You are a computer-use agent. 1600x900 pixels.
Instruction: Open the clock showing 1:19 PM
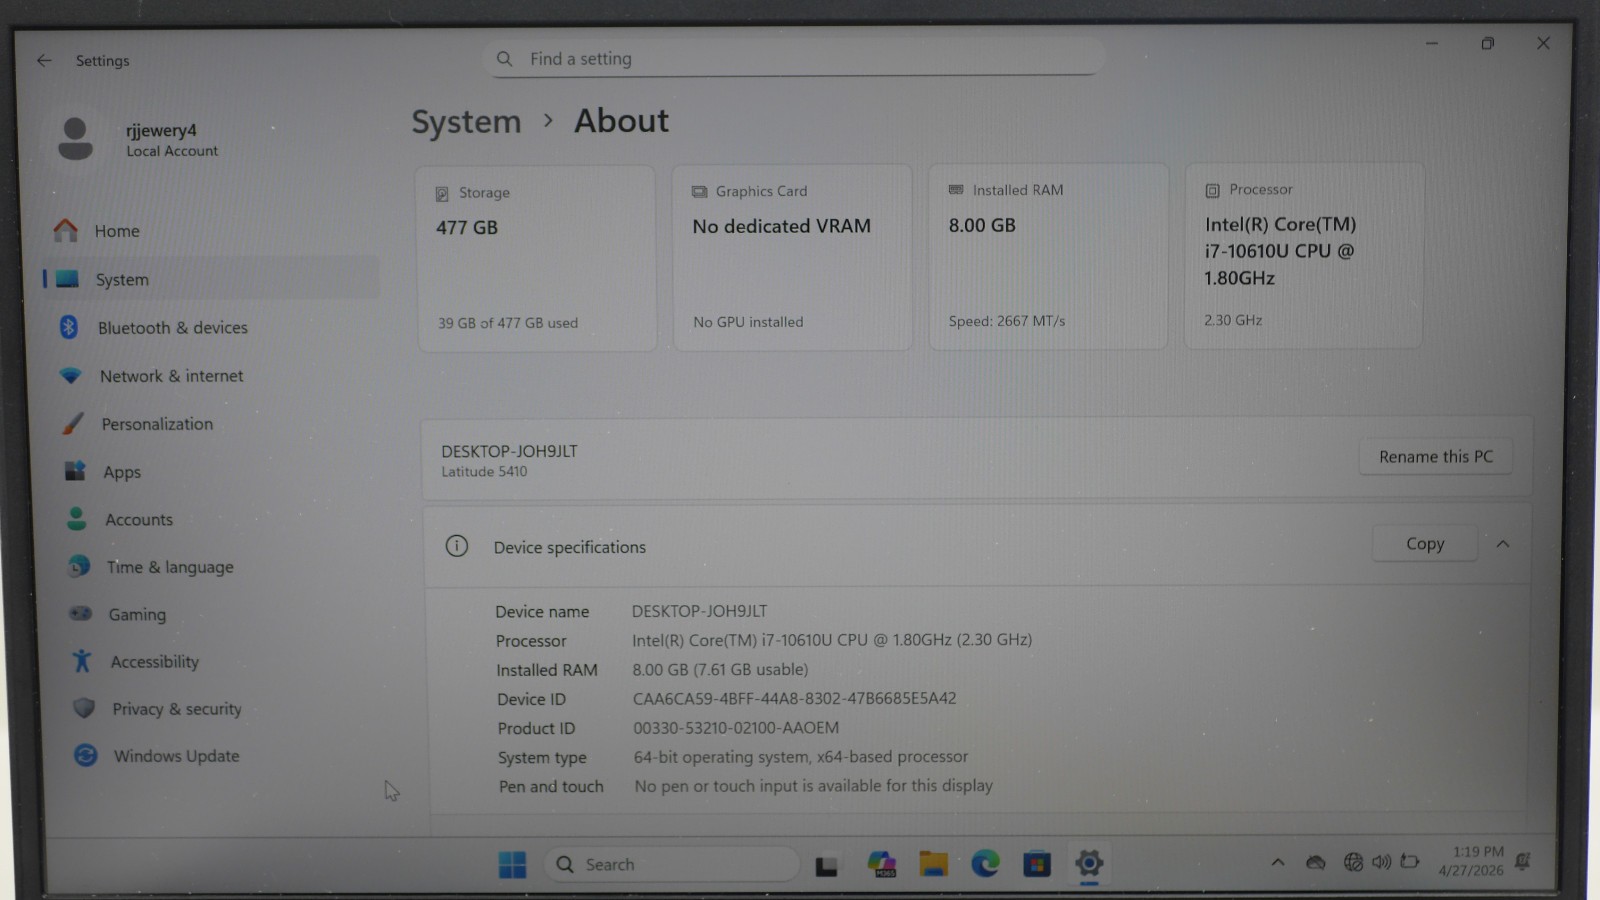click(x=1473, y=860)
